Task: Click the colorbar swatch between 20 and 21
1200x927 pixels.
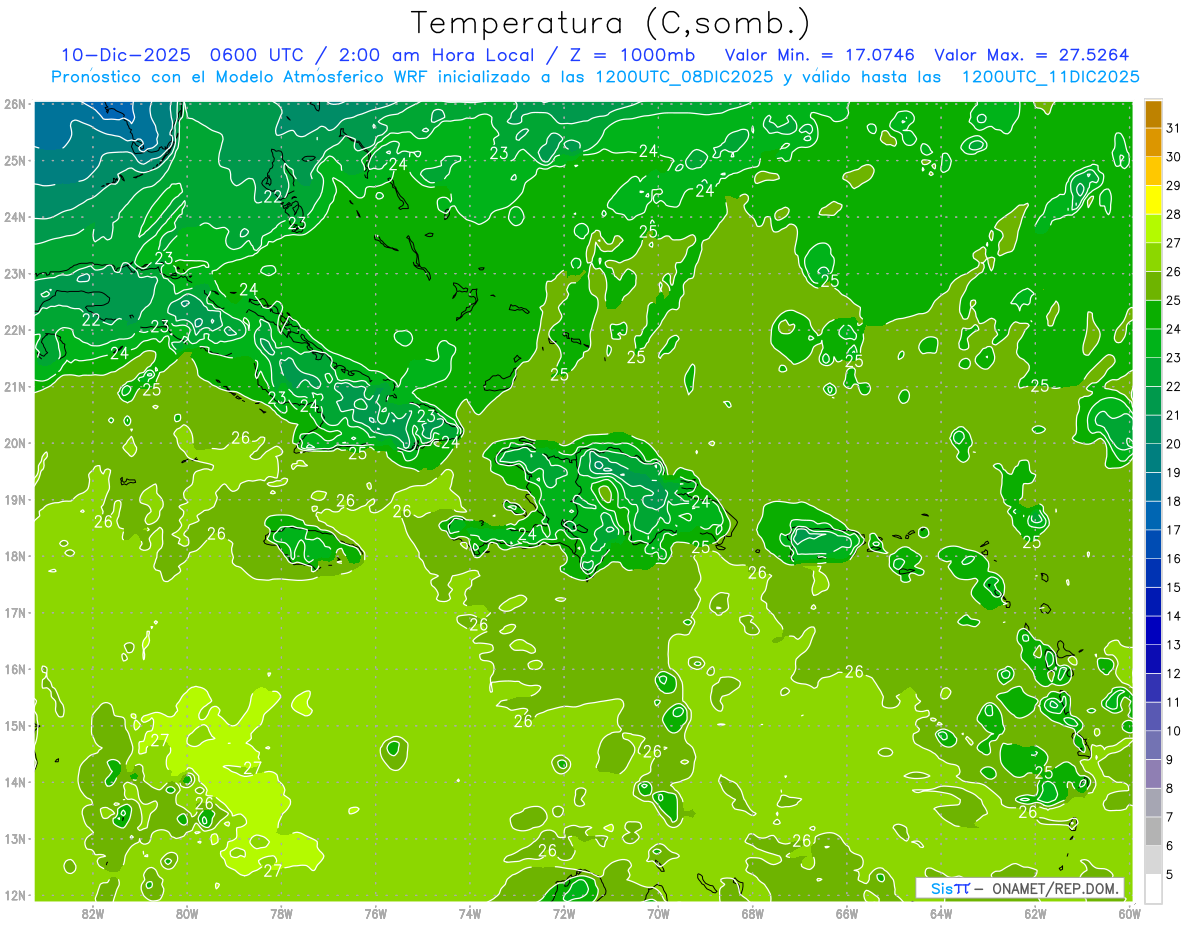Action: (1153, 429)
